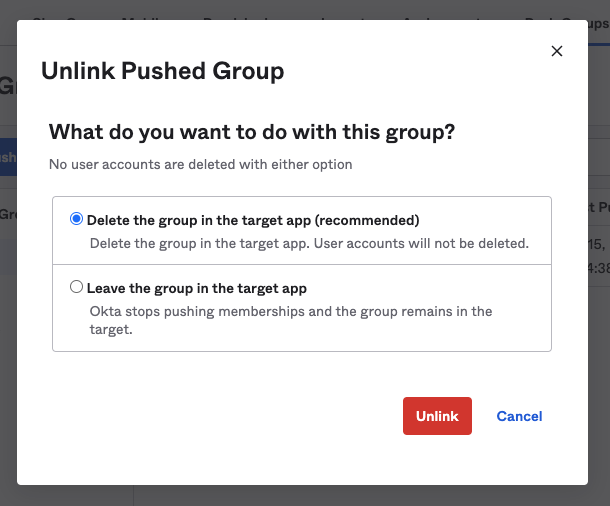610x506 pixels.
Task: Click the 'What do you want to do' heading
Action: click(252, 131)
